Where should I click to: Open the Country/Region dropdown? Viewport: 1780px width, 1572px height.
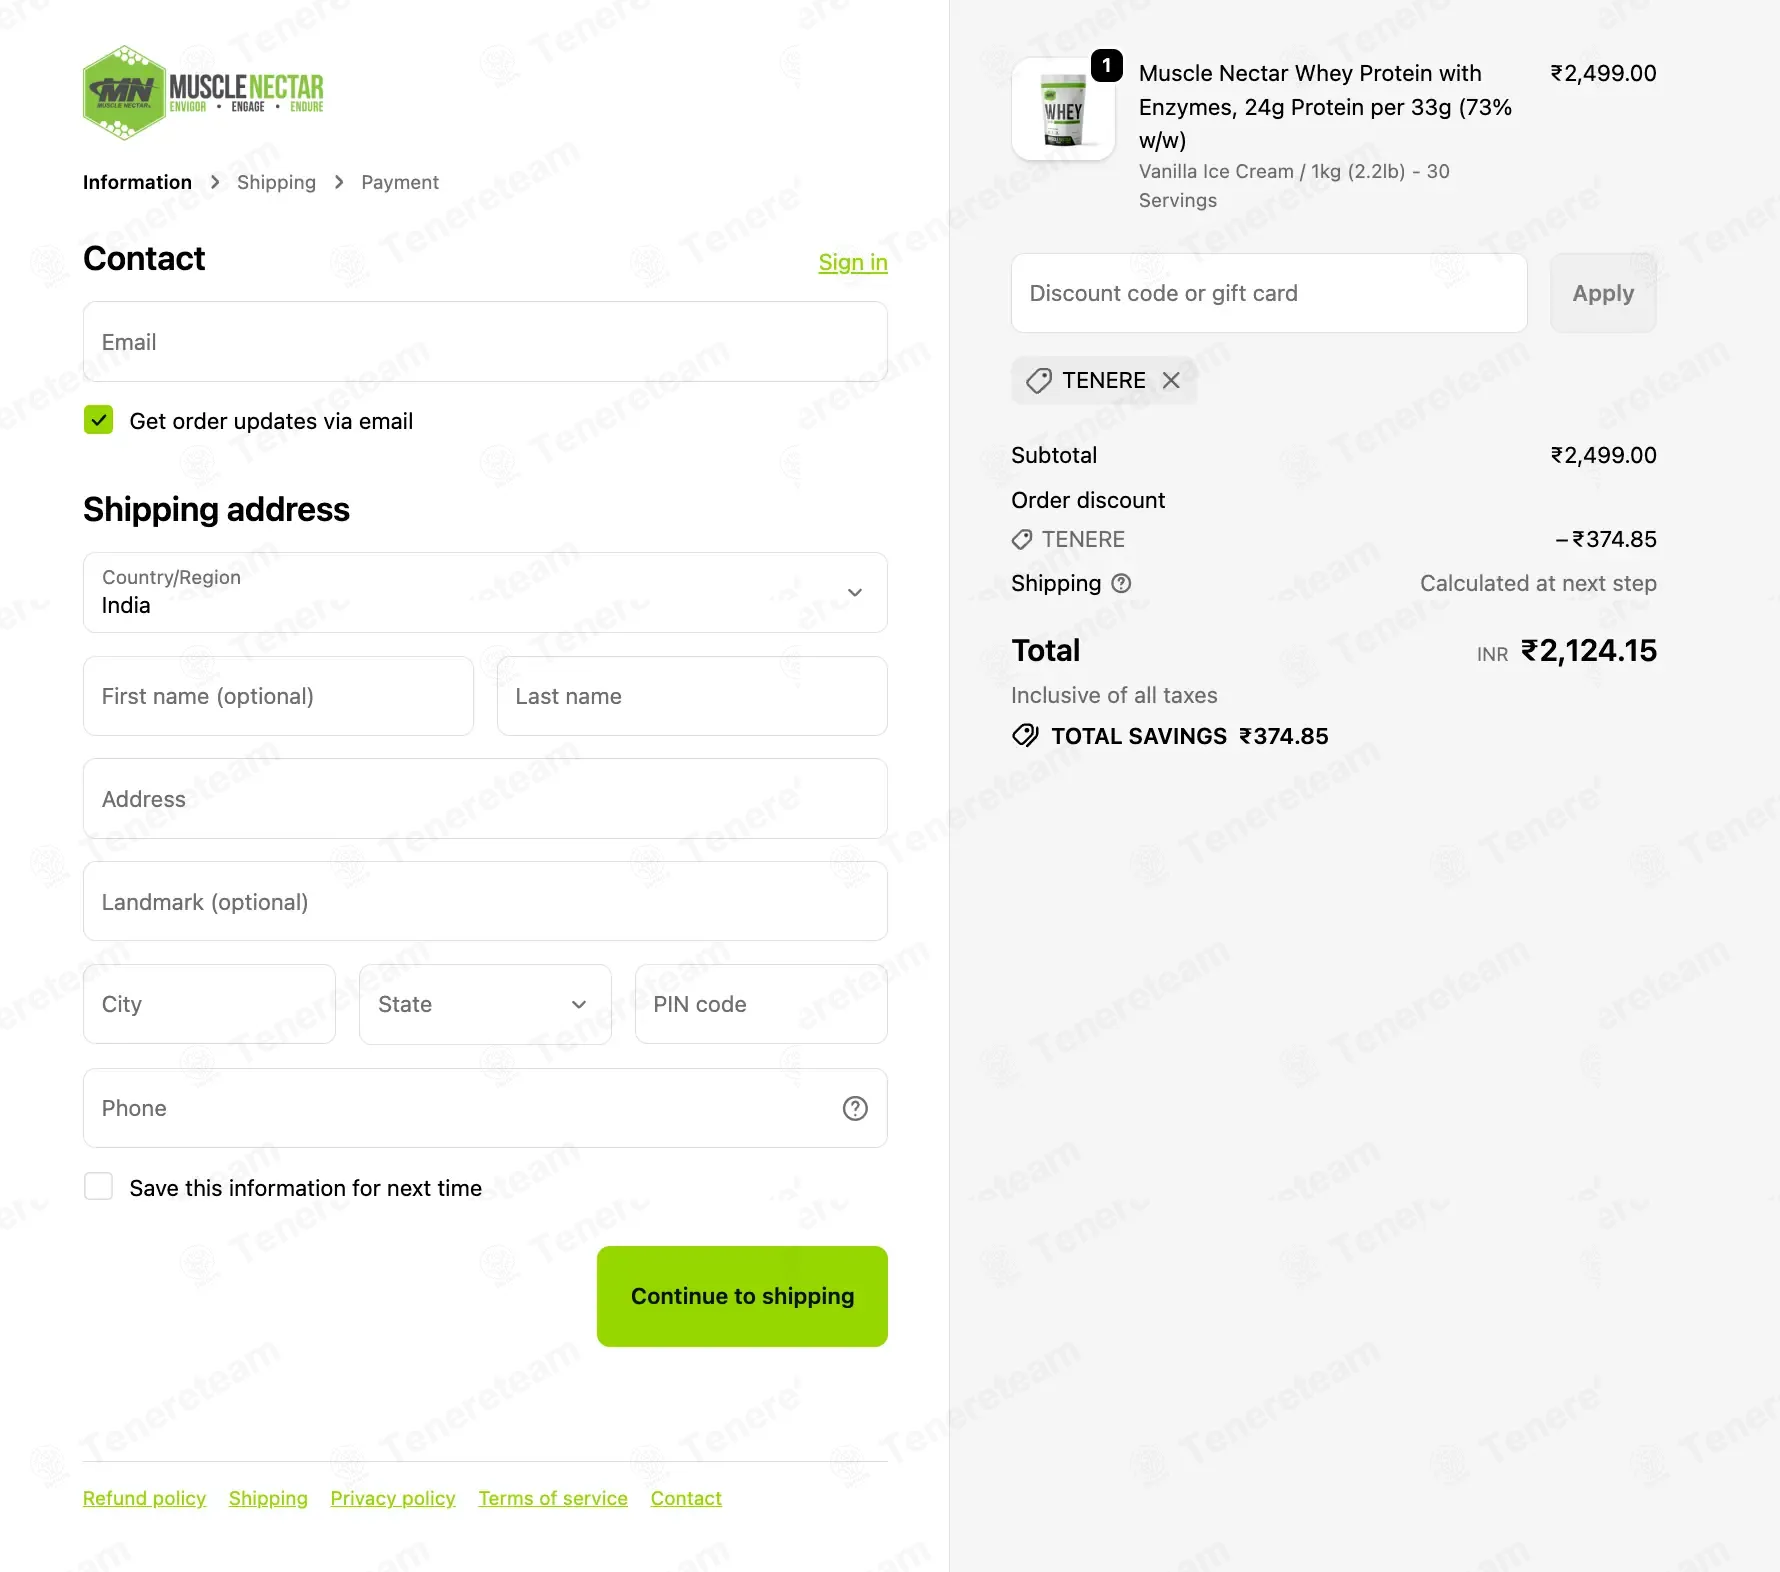(x=485, y=592)
